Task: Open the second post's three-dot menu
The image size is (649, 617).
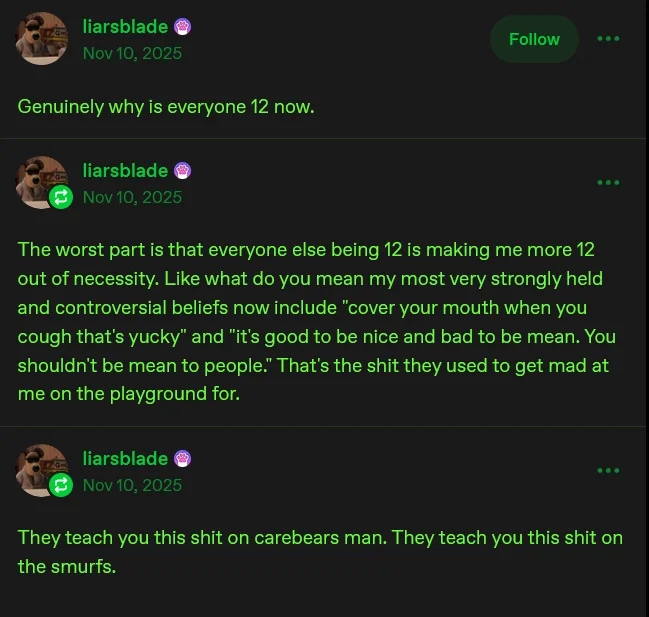Action: [608, 183]
